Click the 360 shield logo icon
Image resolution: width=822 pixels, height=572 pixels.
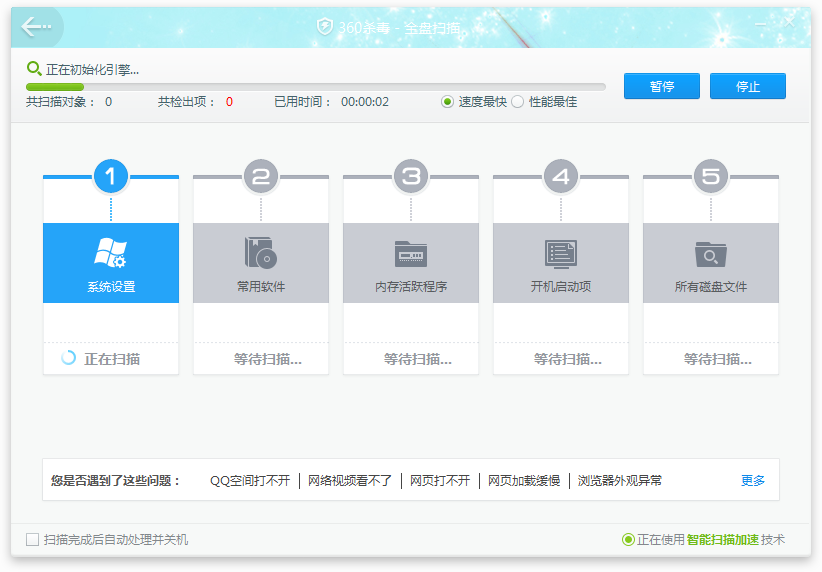[324, 27]
